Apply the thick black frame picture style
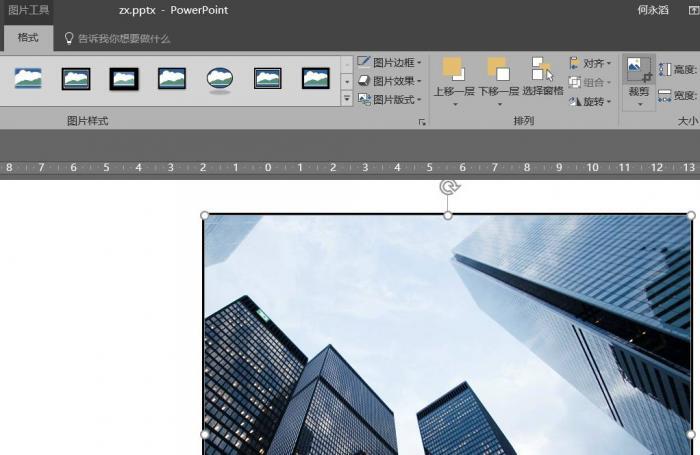 (x=124, y=79)
